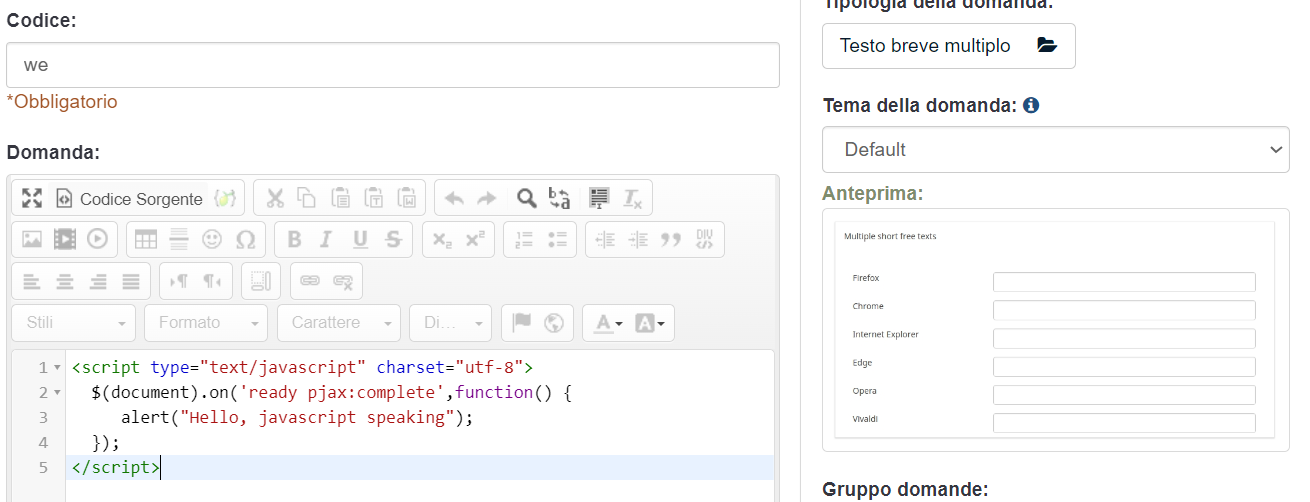The width and height of the screenshot is (1310, 502).
Task: Open the Carattere font dropdown
Action: (x=340, y=323)
